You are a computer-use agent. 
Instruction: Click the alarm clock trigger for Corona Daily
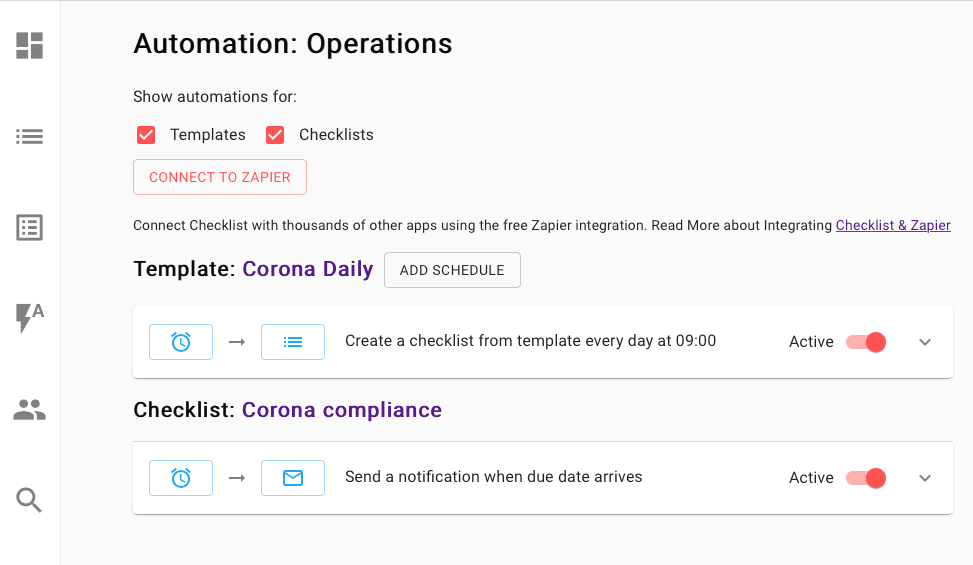pos(181,342)
